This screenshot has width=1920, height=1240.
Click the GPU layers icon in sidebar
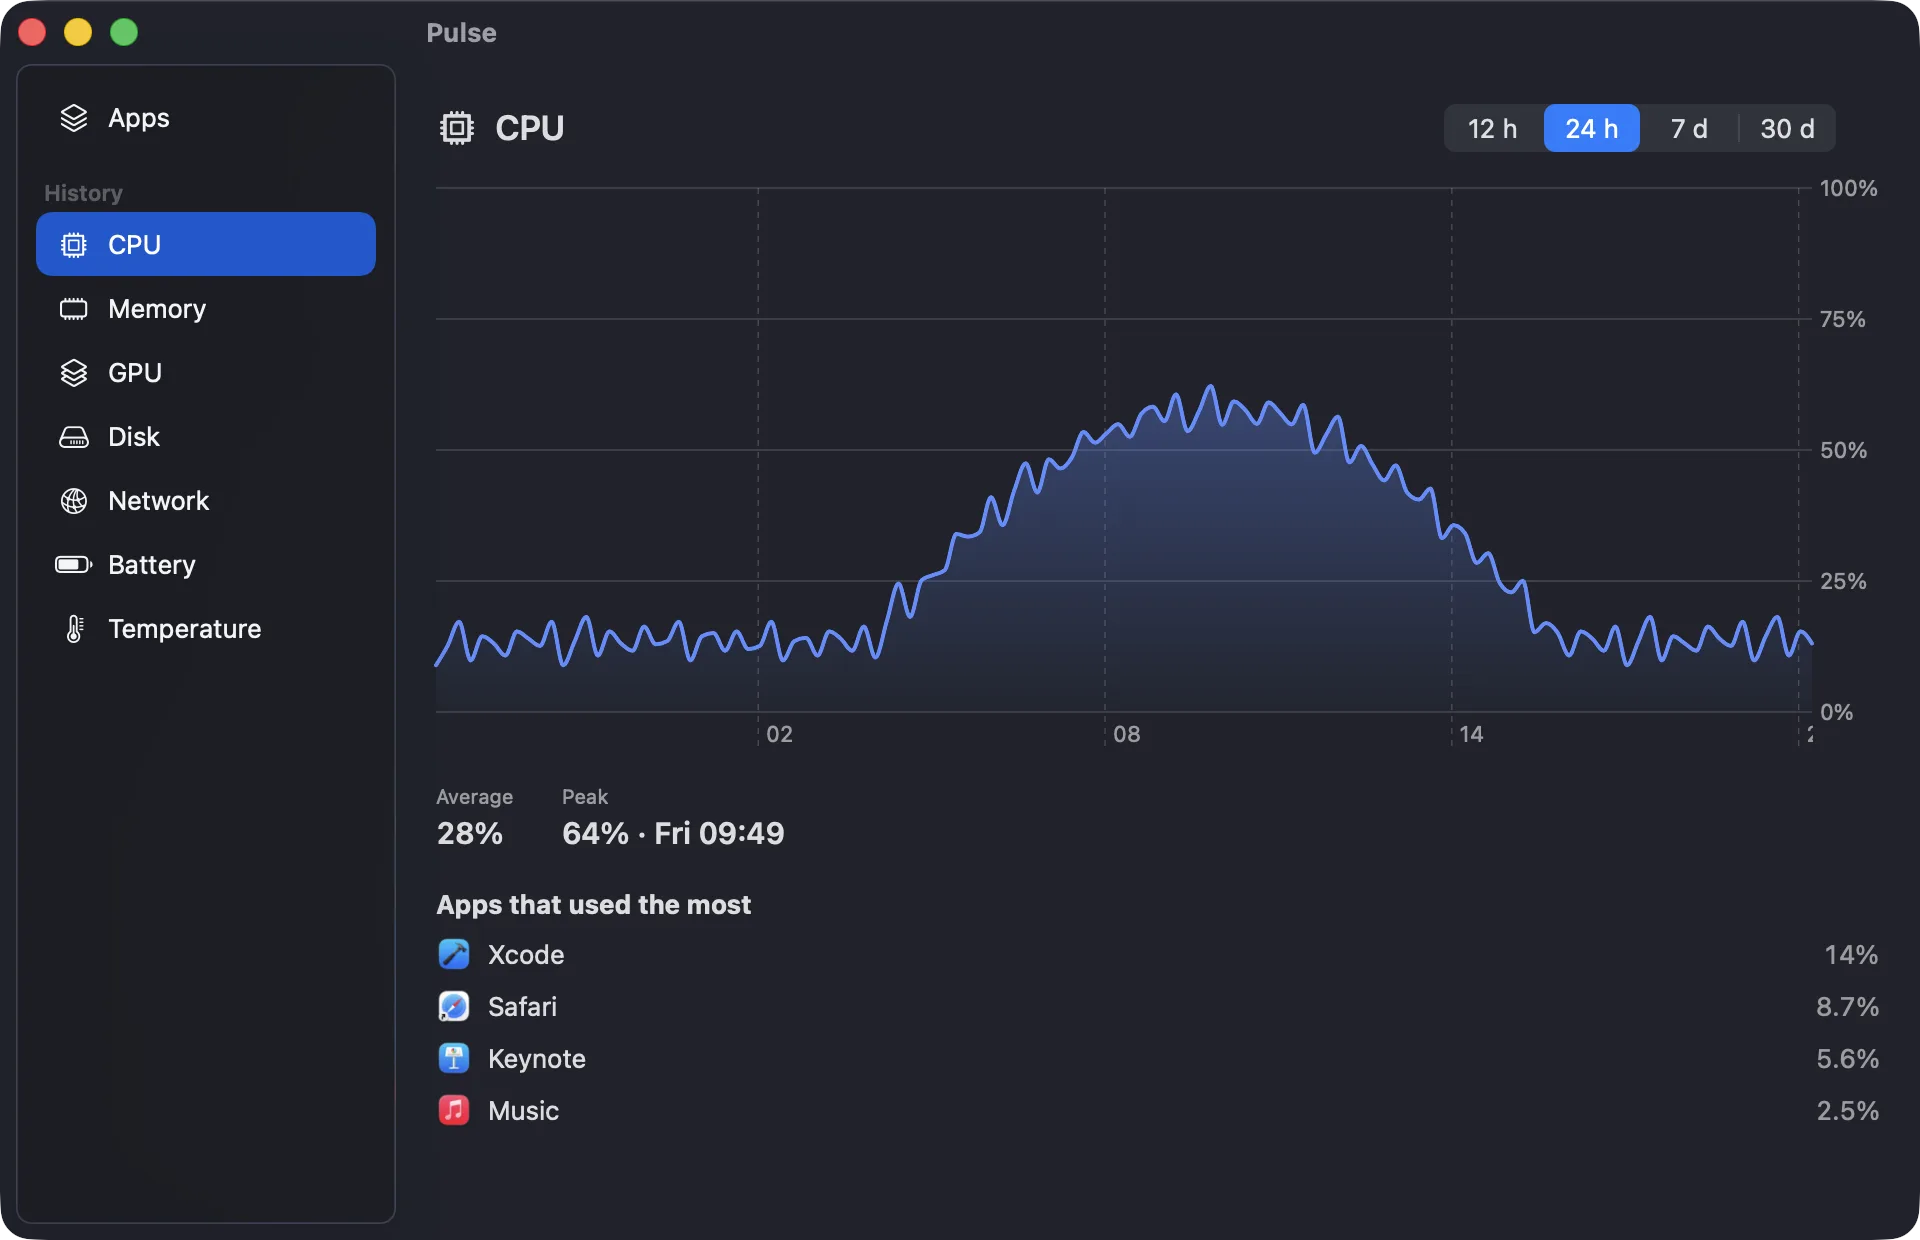(74, 373)
